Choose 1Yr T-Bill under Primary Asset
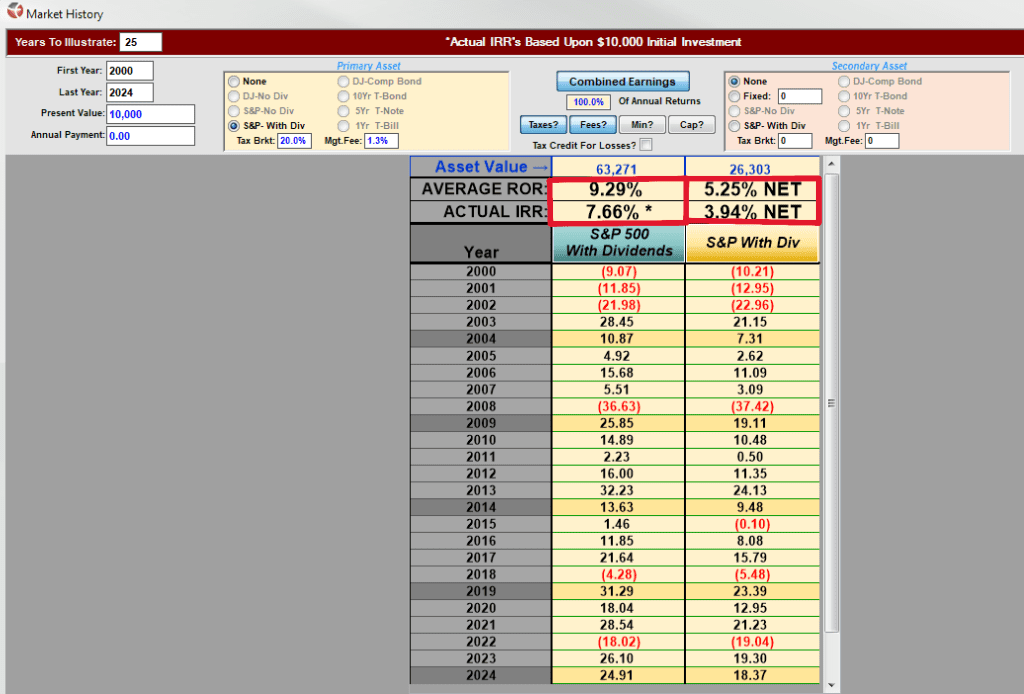The height and width of the screenshot is (694, 1024). pos(344,126)
